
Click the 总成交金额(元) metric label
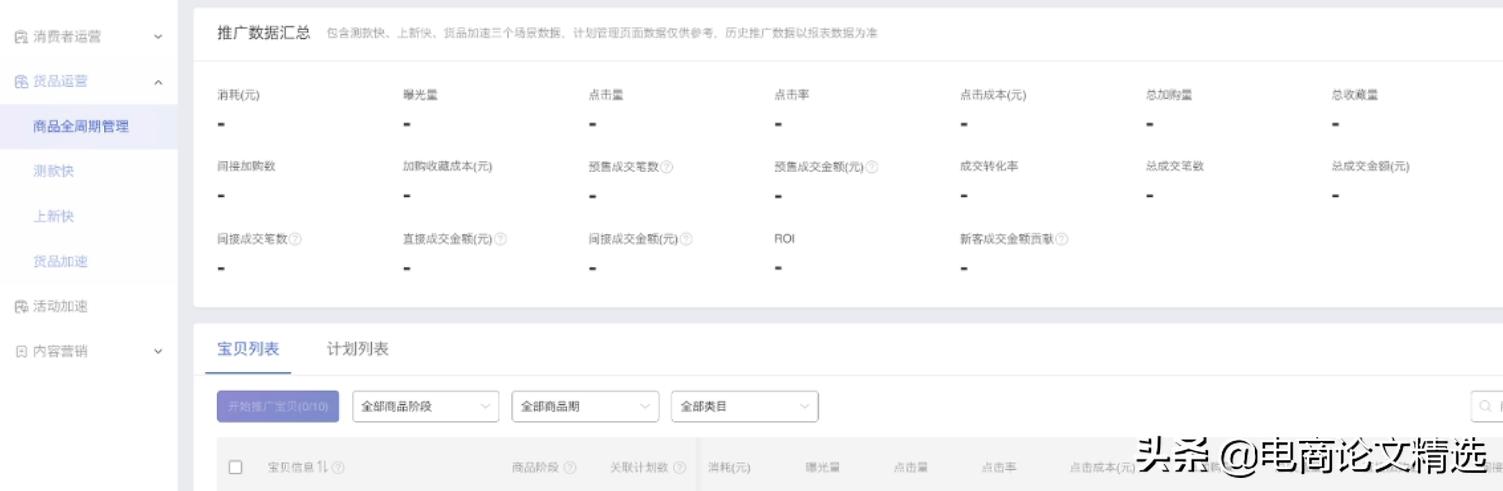click(x=1370, y=167)
